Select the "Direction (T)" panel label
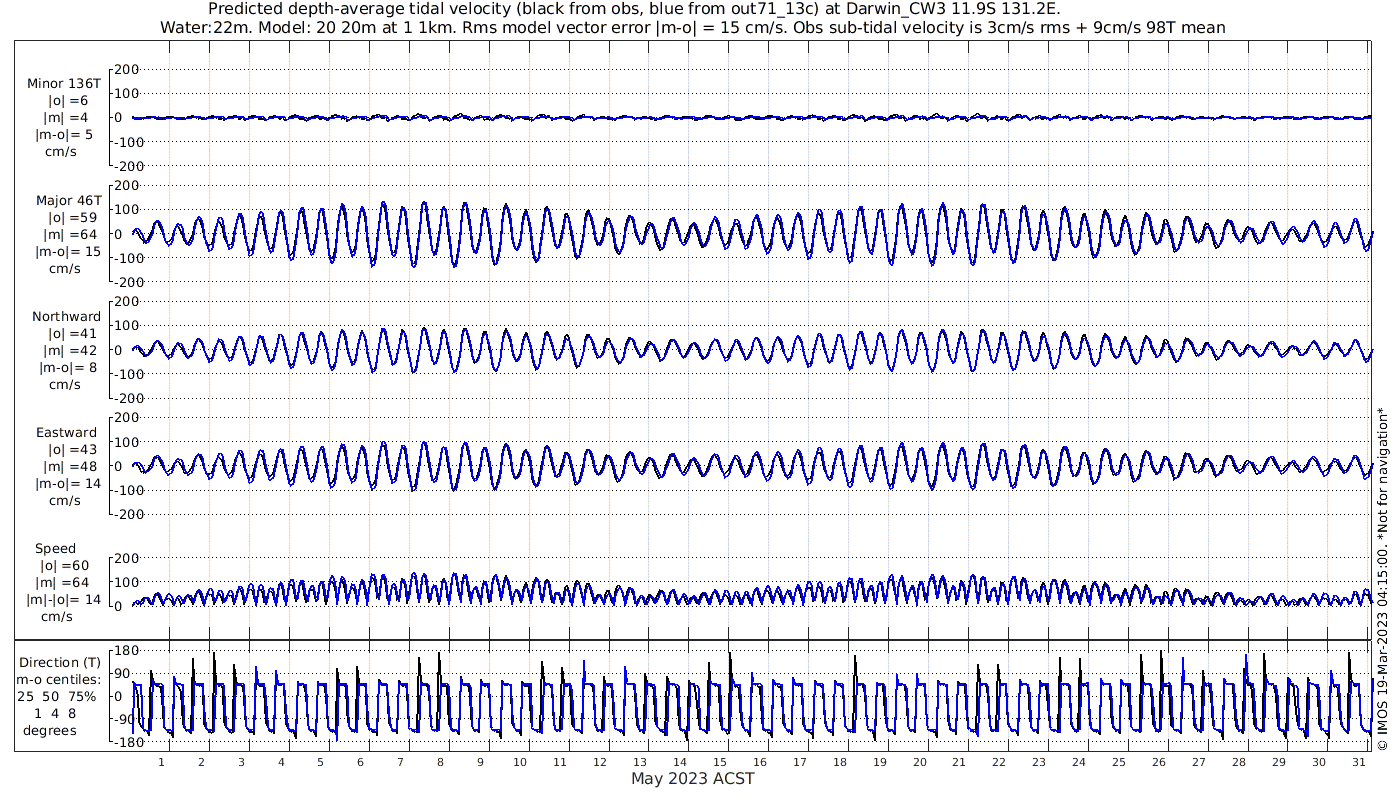The image size is (1400, 800). (x=60, y=663)
